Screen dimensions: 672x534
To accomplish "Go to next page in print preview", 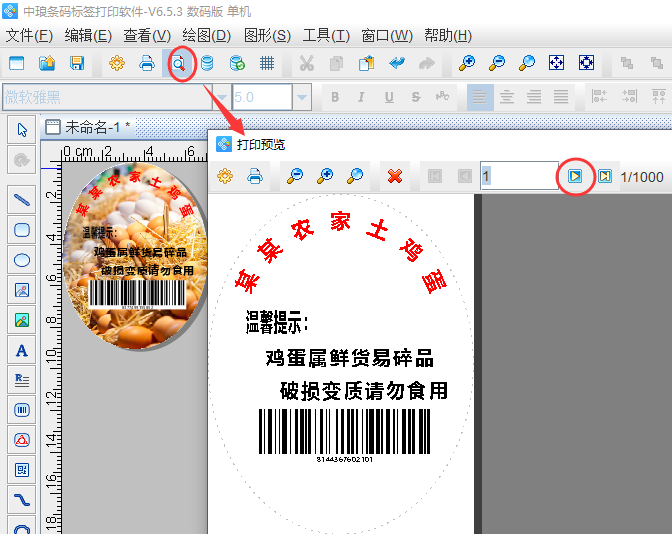I will tap(575, 176).
